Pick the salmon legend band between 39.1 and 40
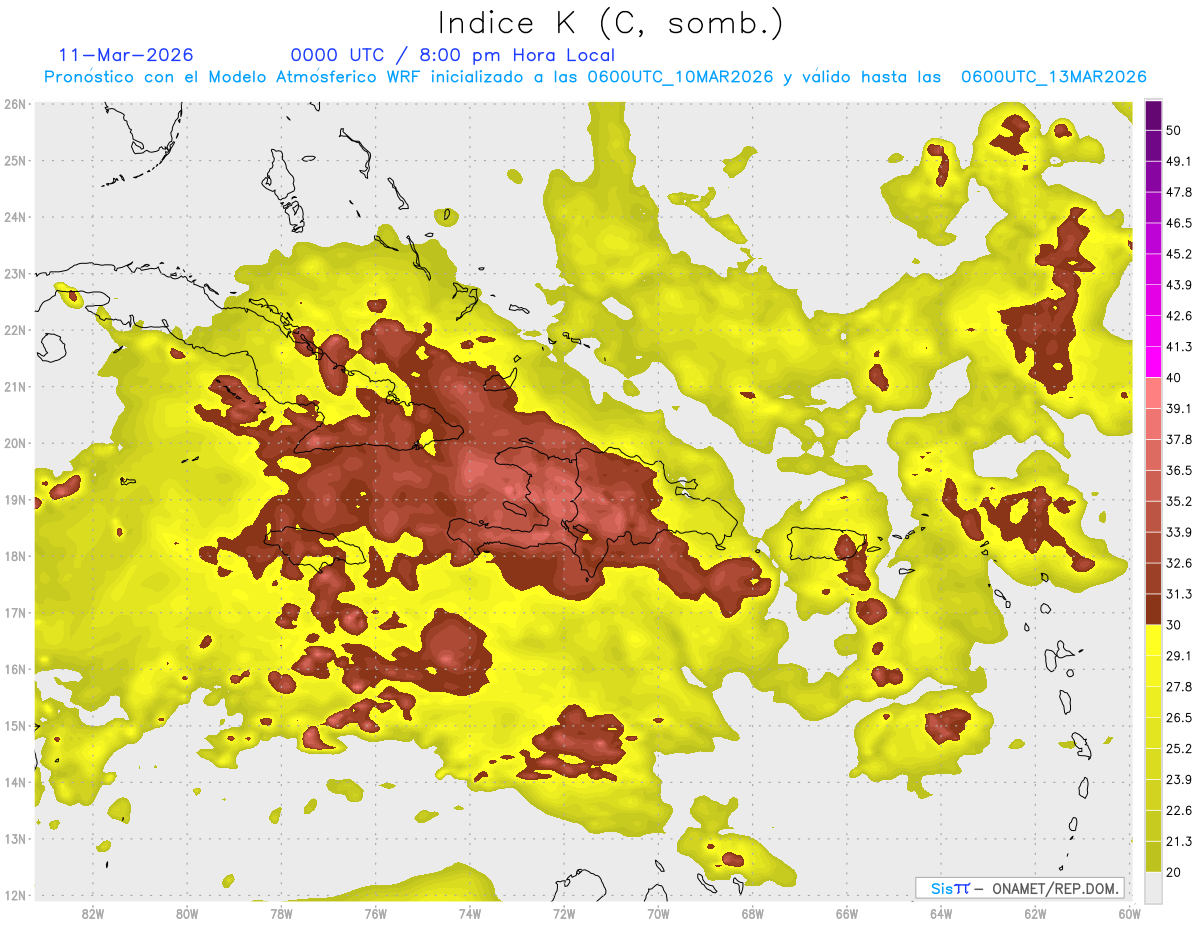 [1153, 392]
